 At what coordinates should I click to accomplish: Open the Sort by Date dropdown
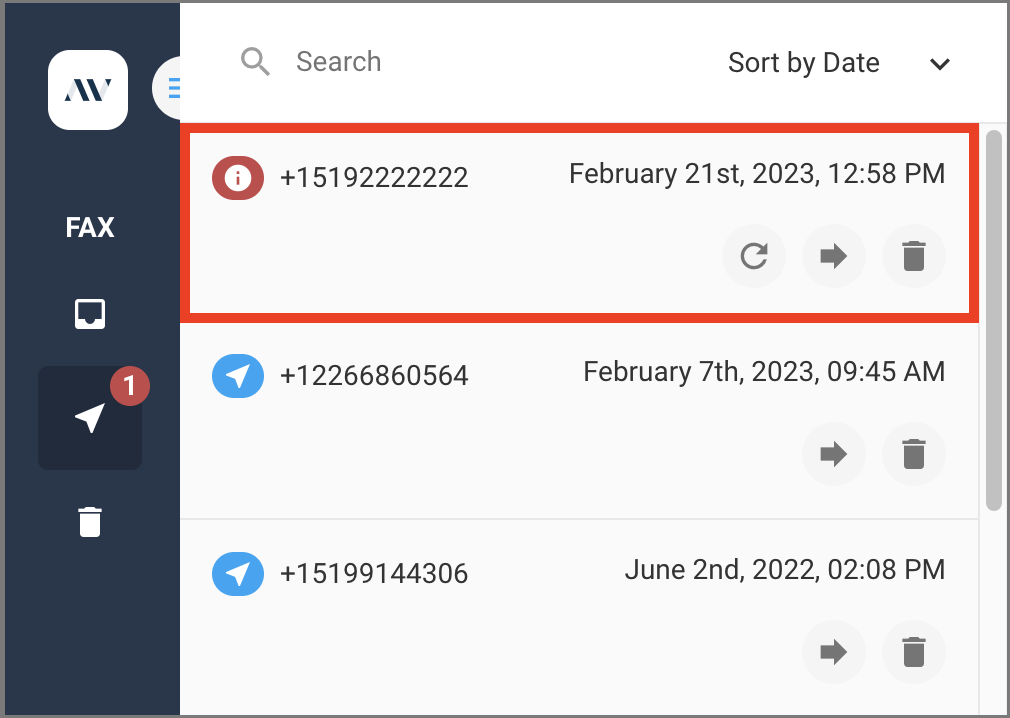[x=839, y=63]
